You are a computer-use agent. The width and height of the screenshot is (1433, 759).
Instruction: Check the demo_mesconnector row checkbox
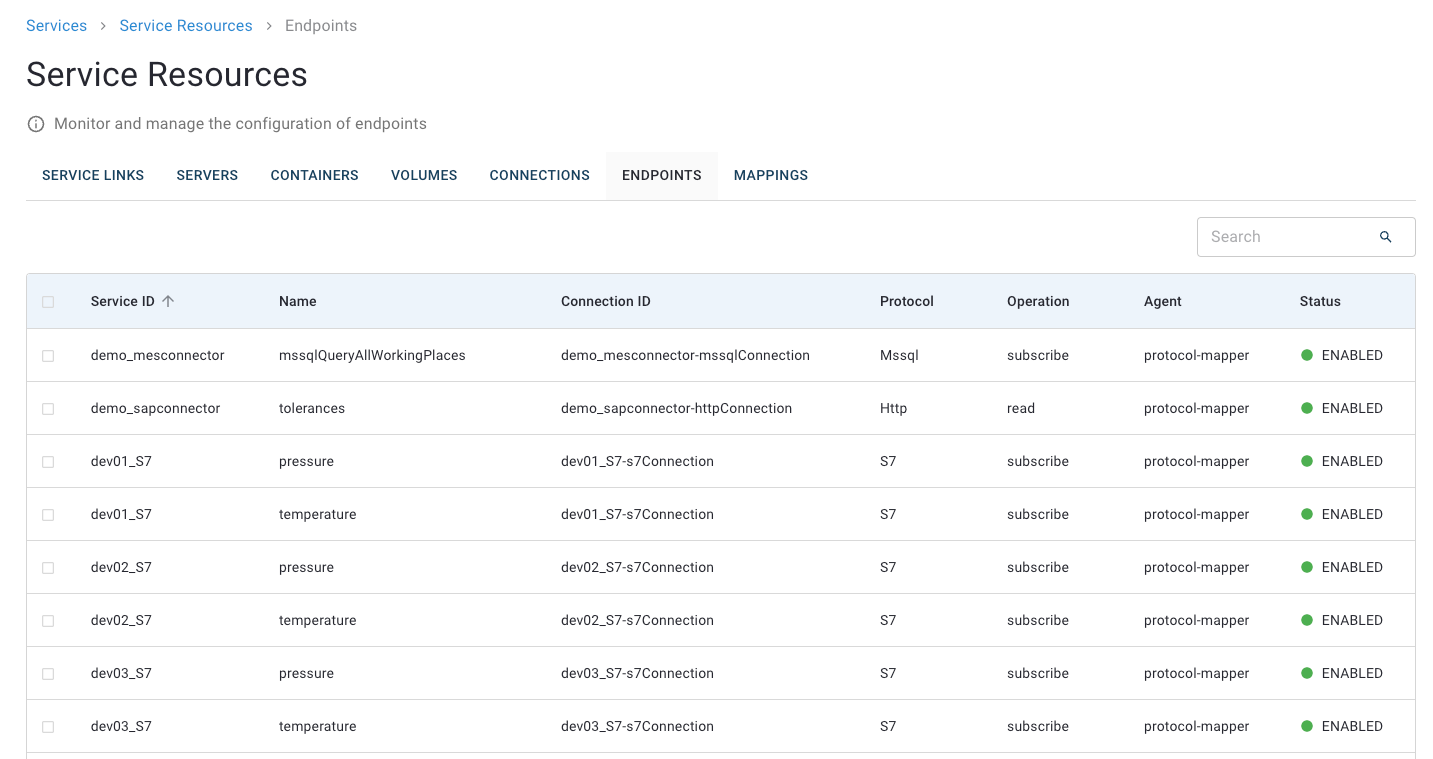(48, 356)
